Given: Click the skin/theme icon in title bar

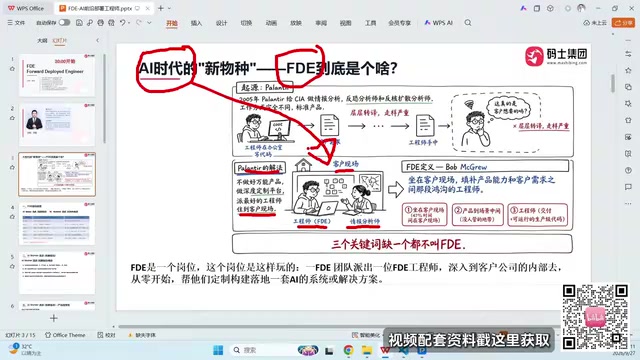Looking at the screenshot, I should click(550, 8).
